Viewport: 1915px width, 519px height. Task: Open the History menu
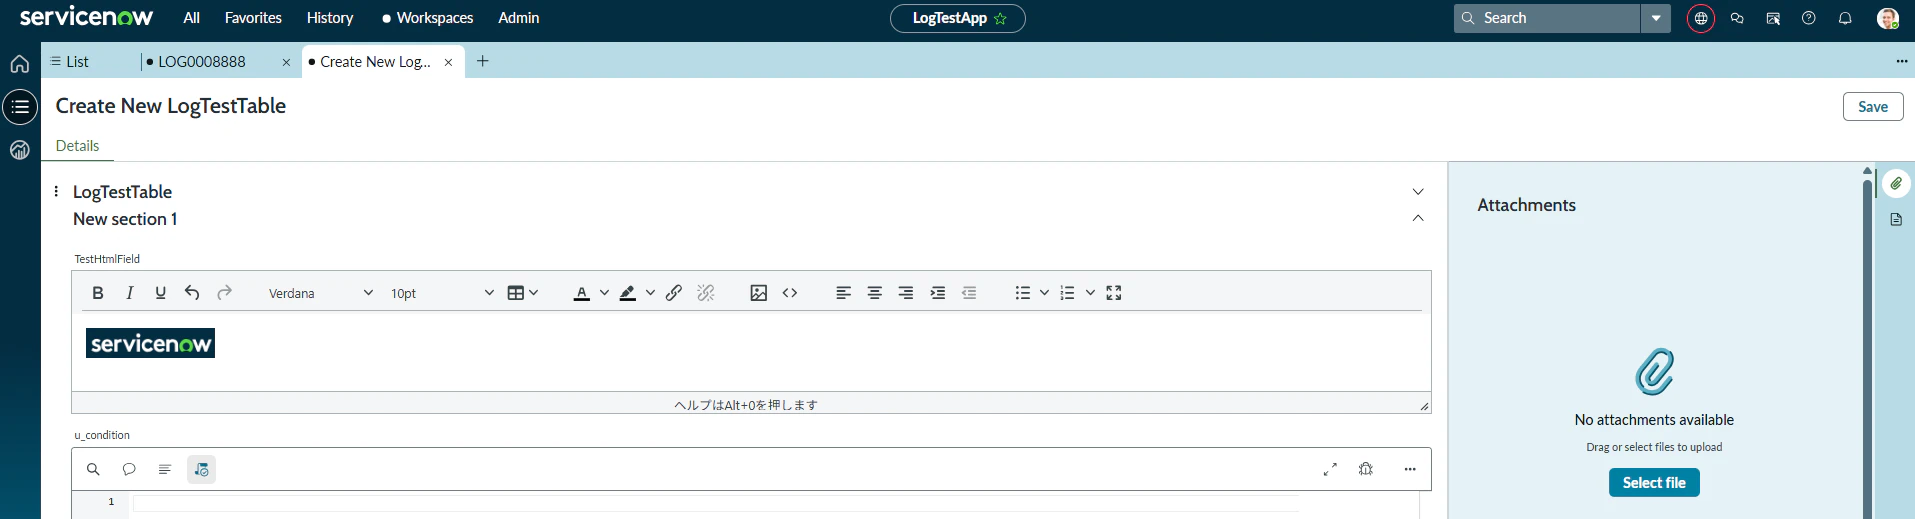coord(330,18)
